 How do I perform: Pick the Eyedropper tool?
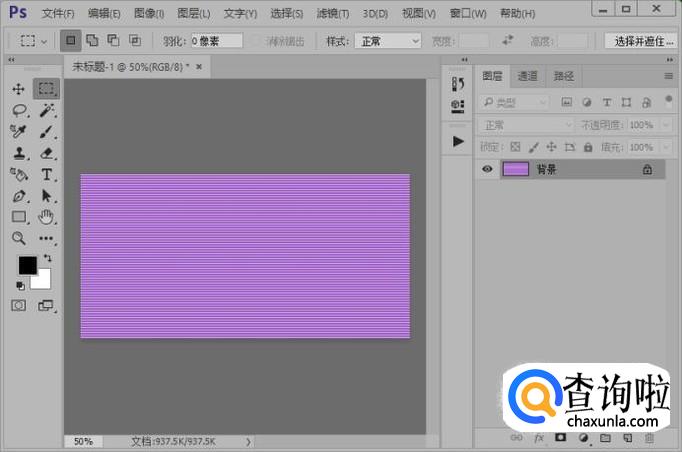[19, 132]
